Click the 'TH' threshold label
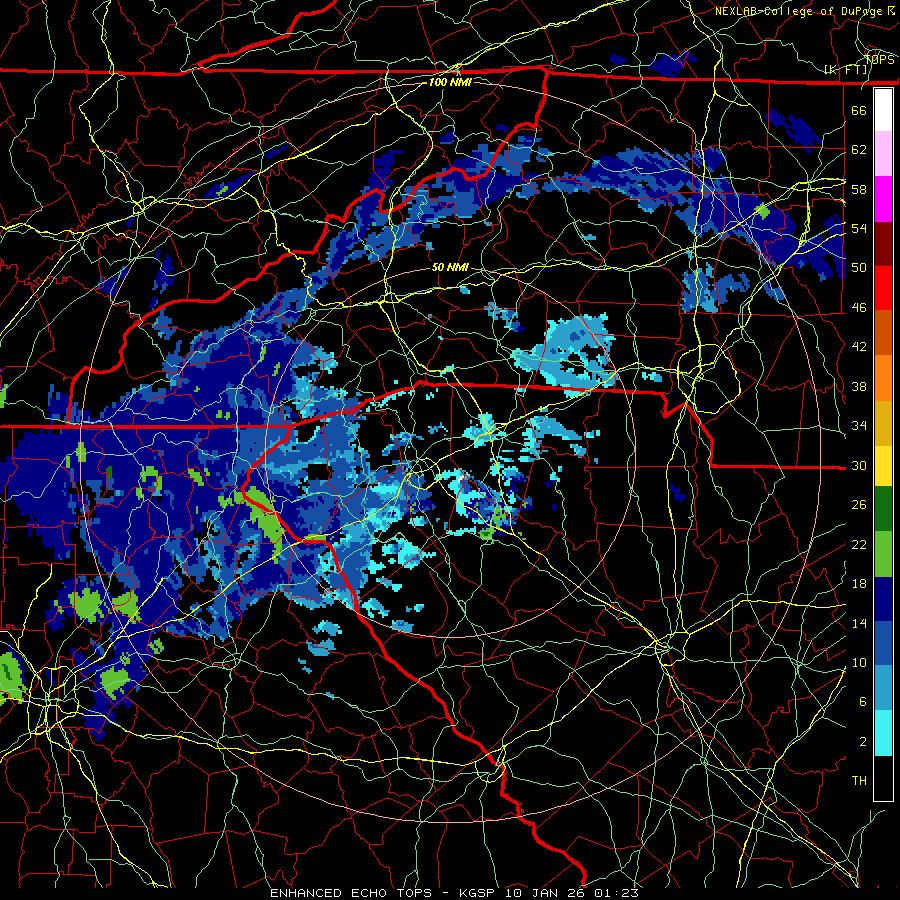 [859, 781]
